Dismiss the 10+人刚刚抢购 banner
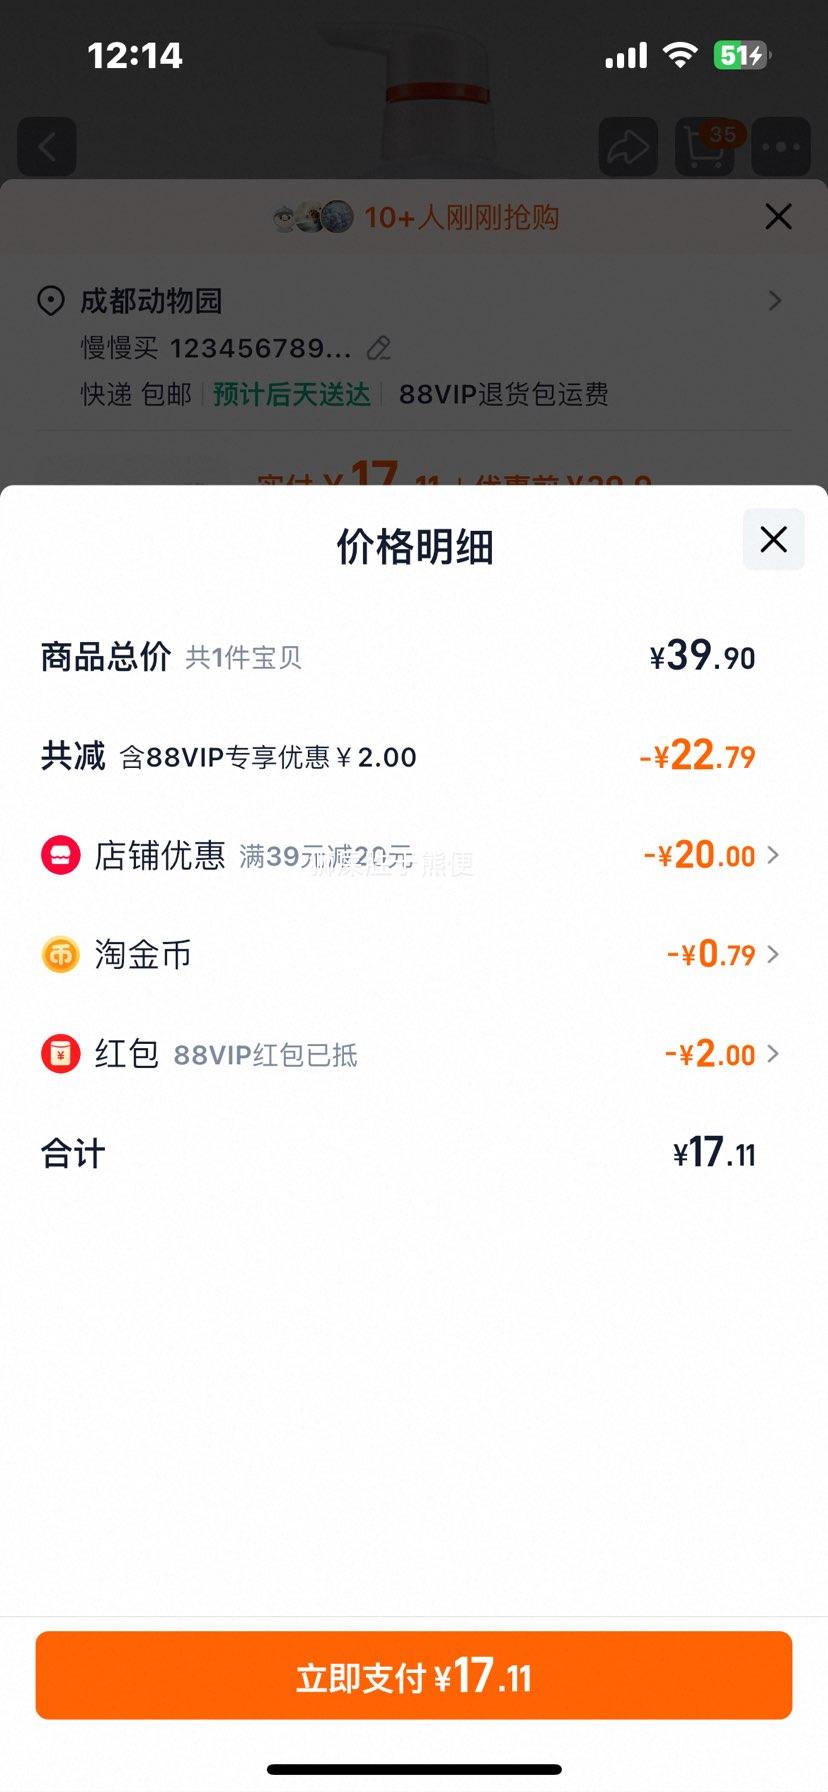 (778, 216)
